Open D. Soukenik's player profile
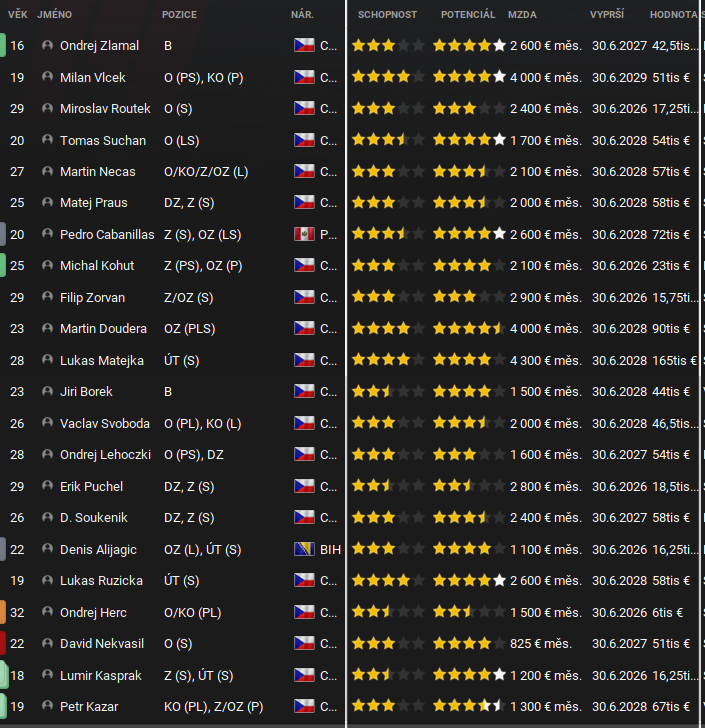Image resolution: width=705 pixels, height=728 pixels. pos(94,518)
